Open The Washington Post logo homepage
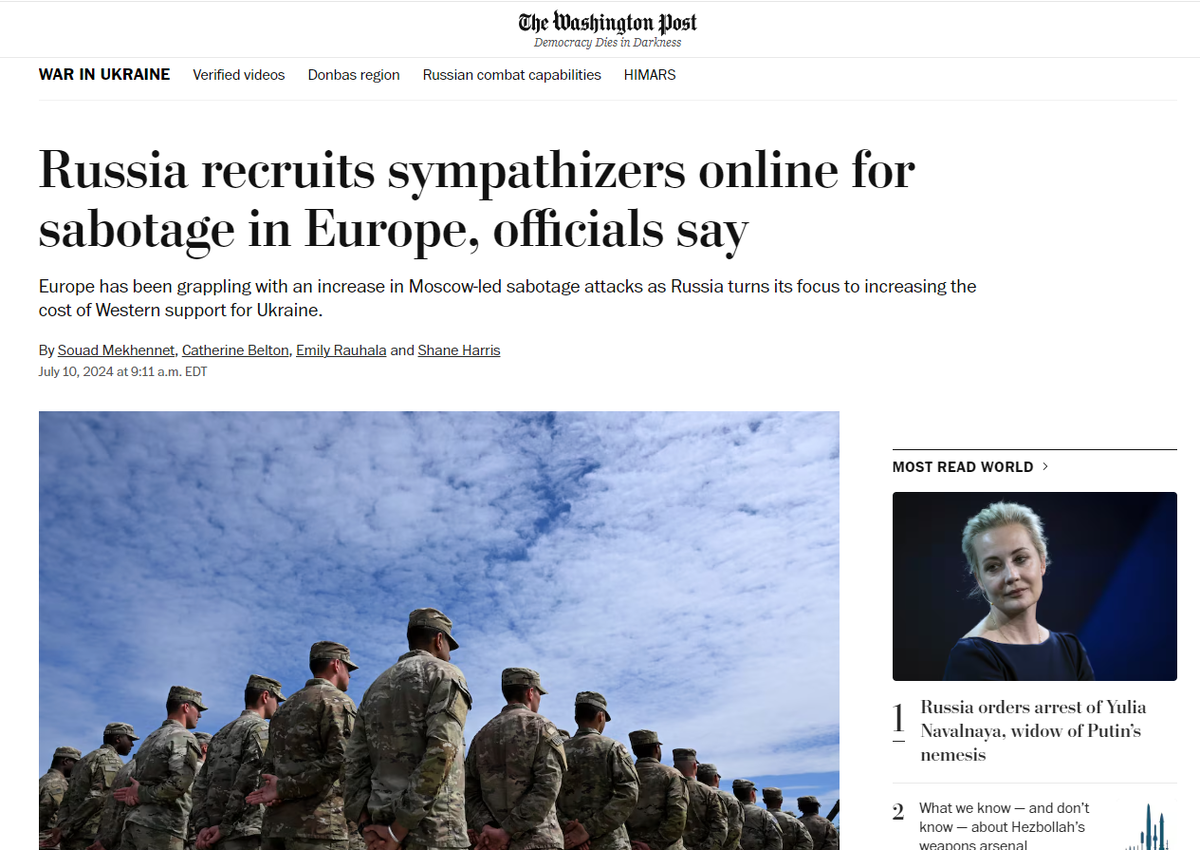Screen dimensions: 1200x850 tap(607, 22)
